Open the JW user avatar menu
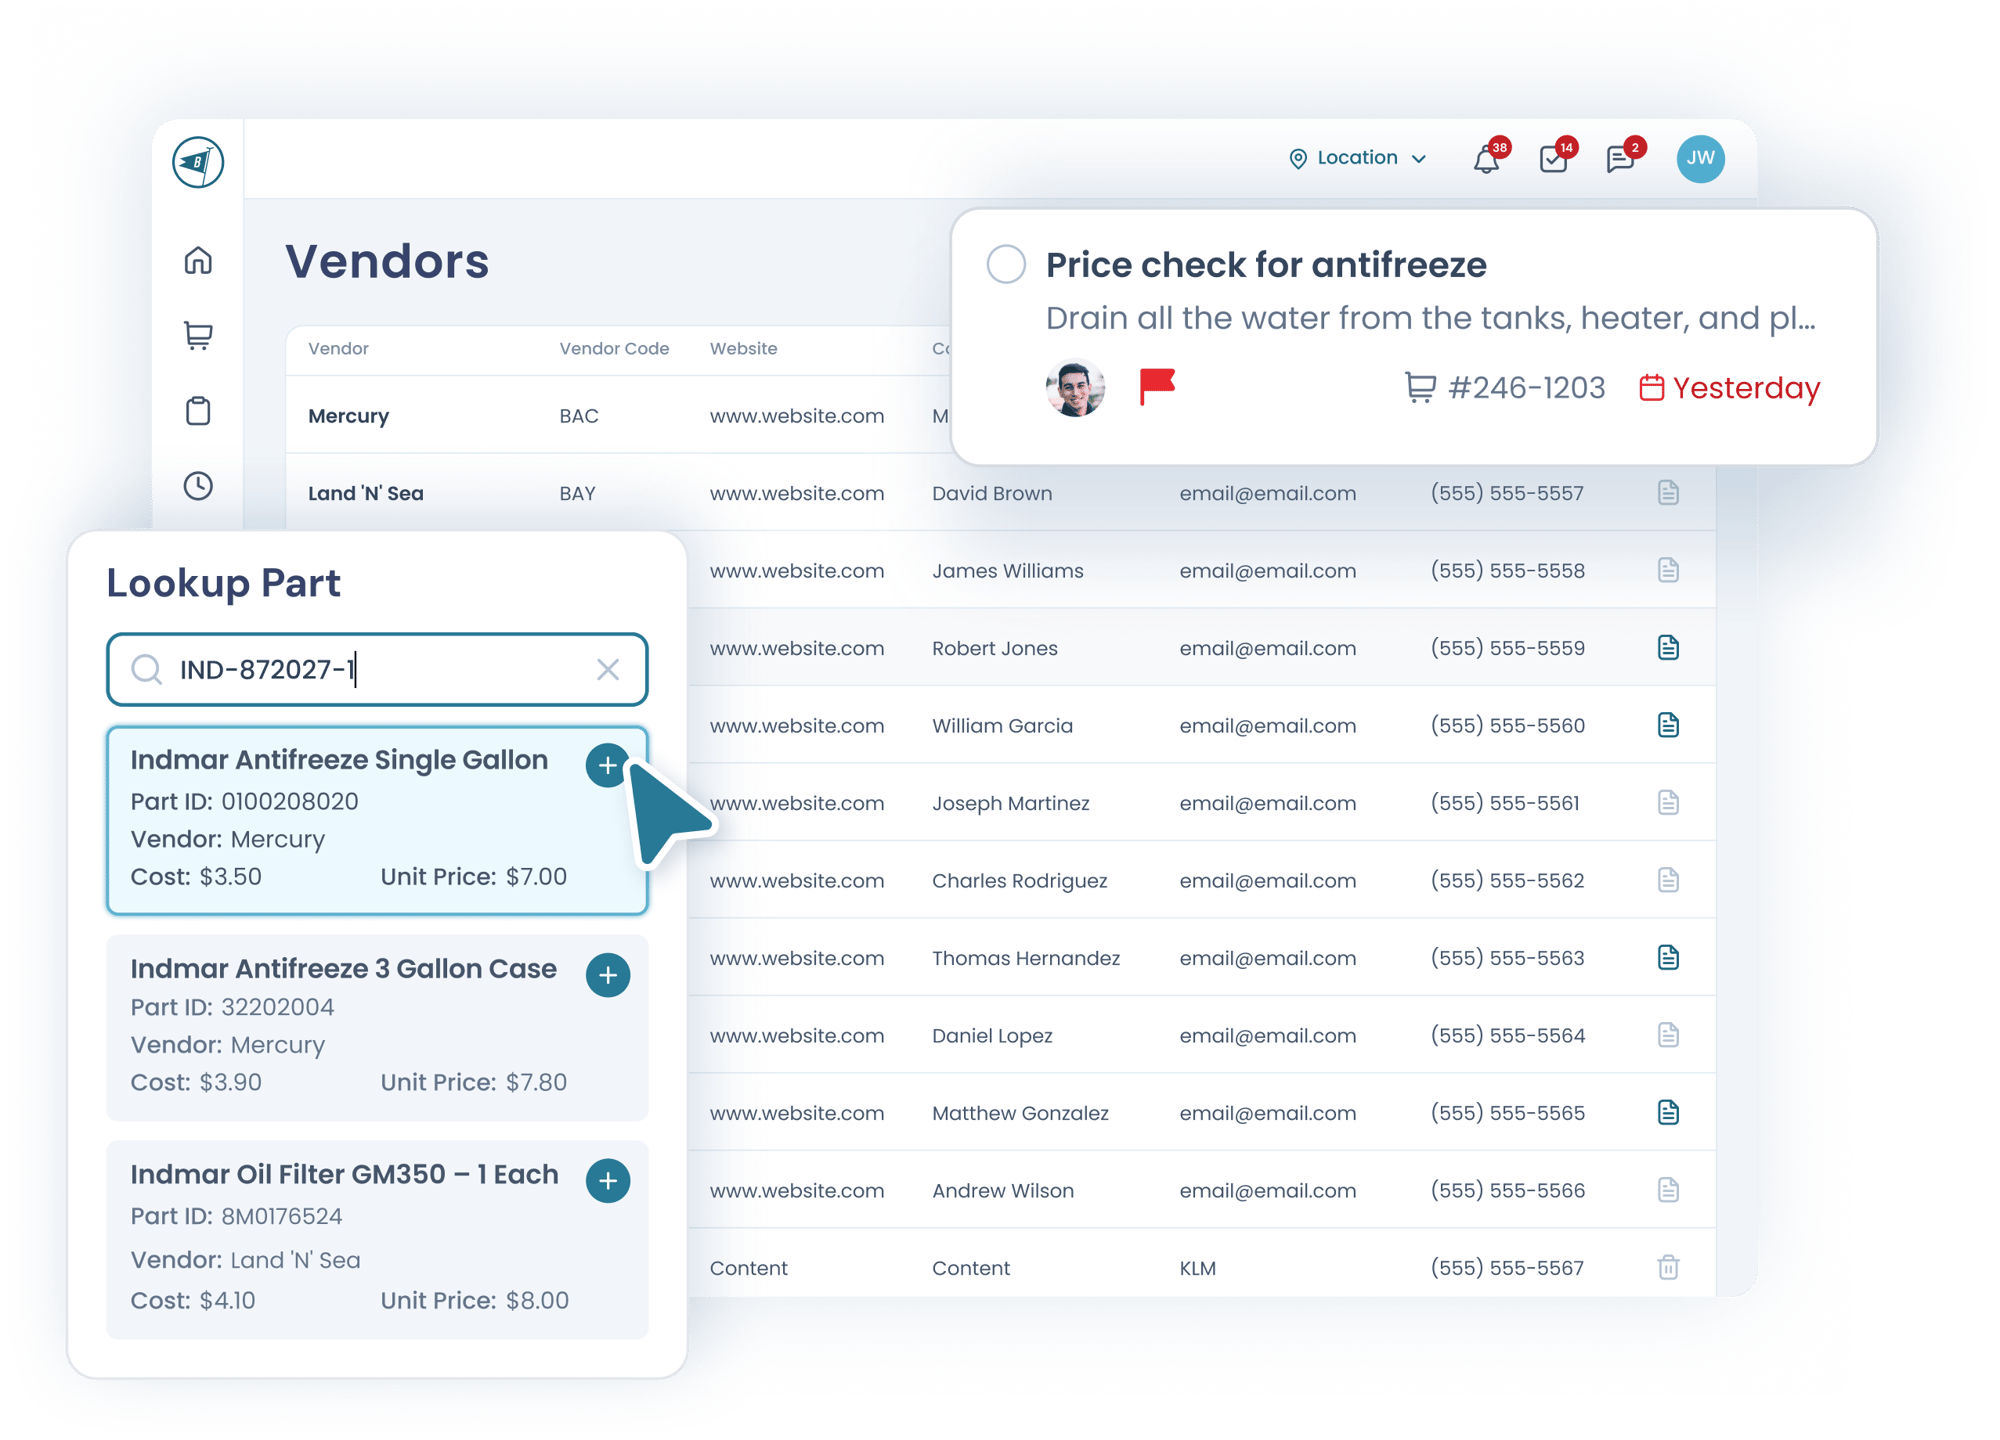2000x1440 pixels. [x=1700, y=159]
